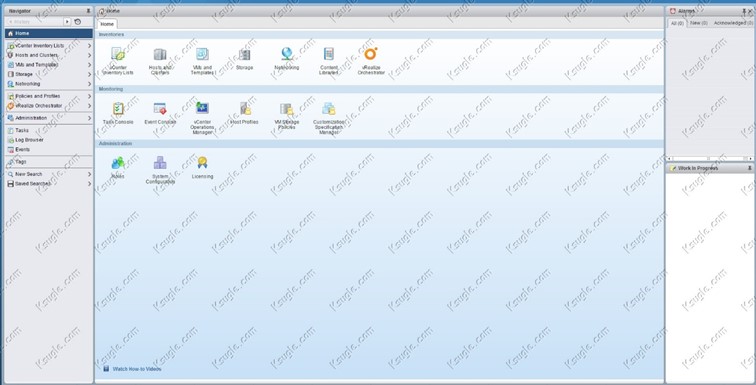
Task: Click the Administration section header
Action: [x=379, y=144]
